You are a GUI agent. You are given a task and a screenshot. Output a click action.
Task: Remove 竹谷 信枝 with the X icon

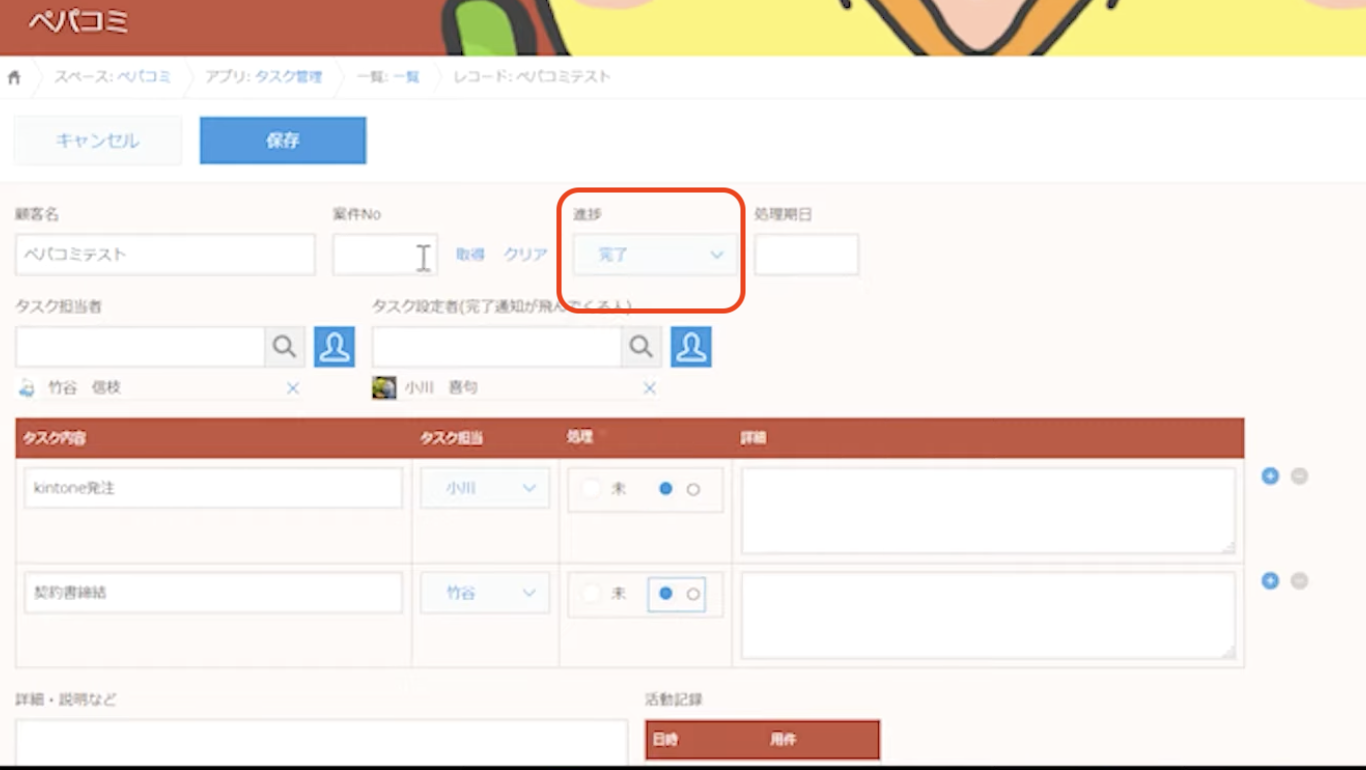293,388
